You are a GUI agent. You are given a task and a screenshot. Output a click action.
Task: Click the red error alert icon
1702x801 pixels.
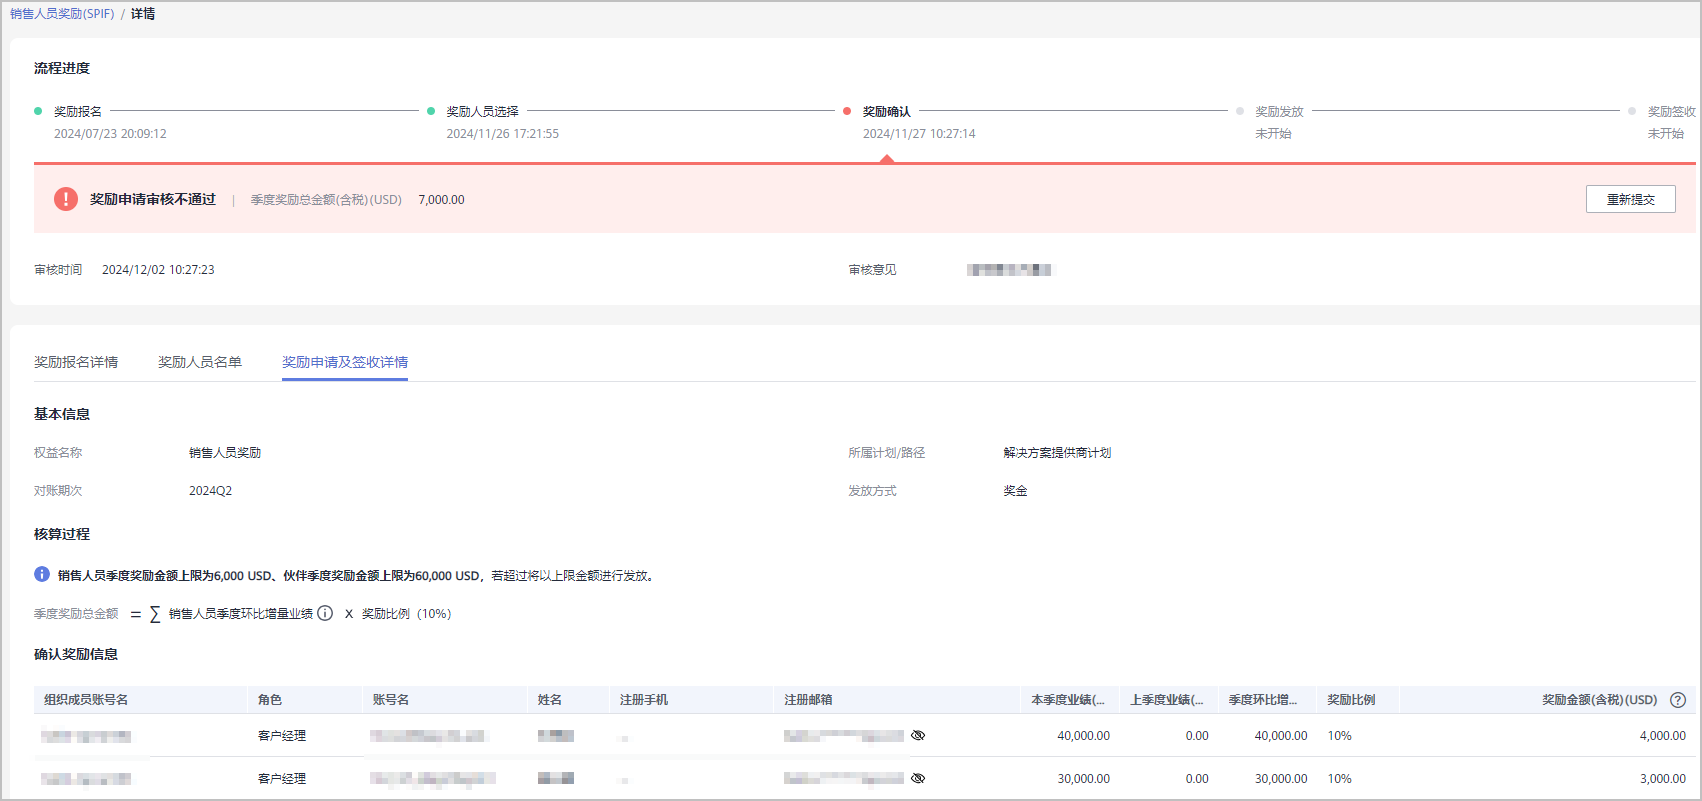pos(66,199)
